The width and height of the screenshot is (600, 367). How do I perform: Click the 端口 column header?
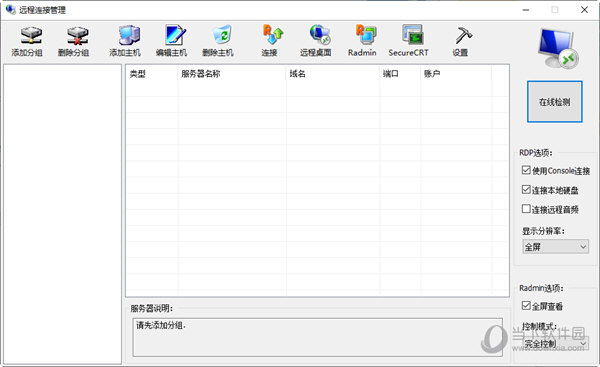tap(400, 73)
